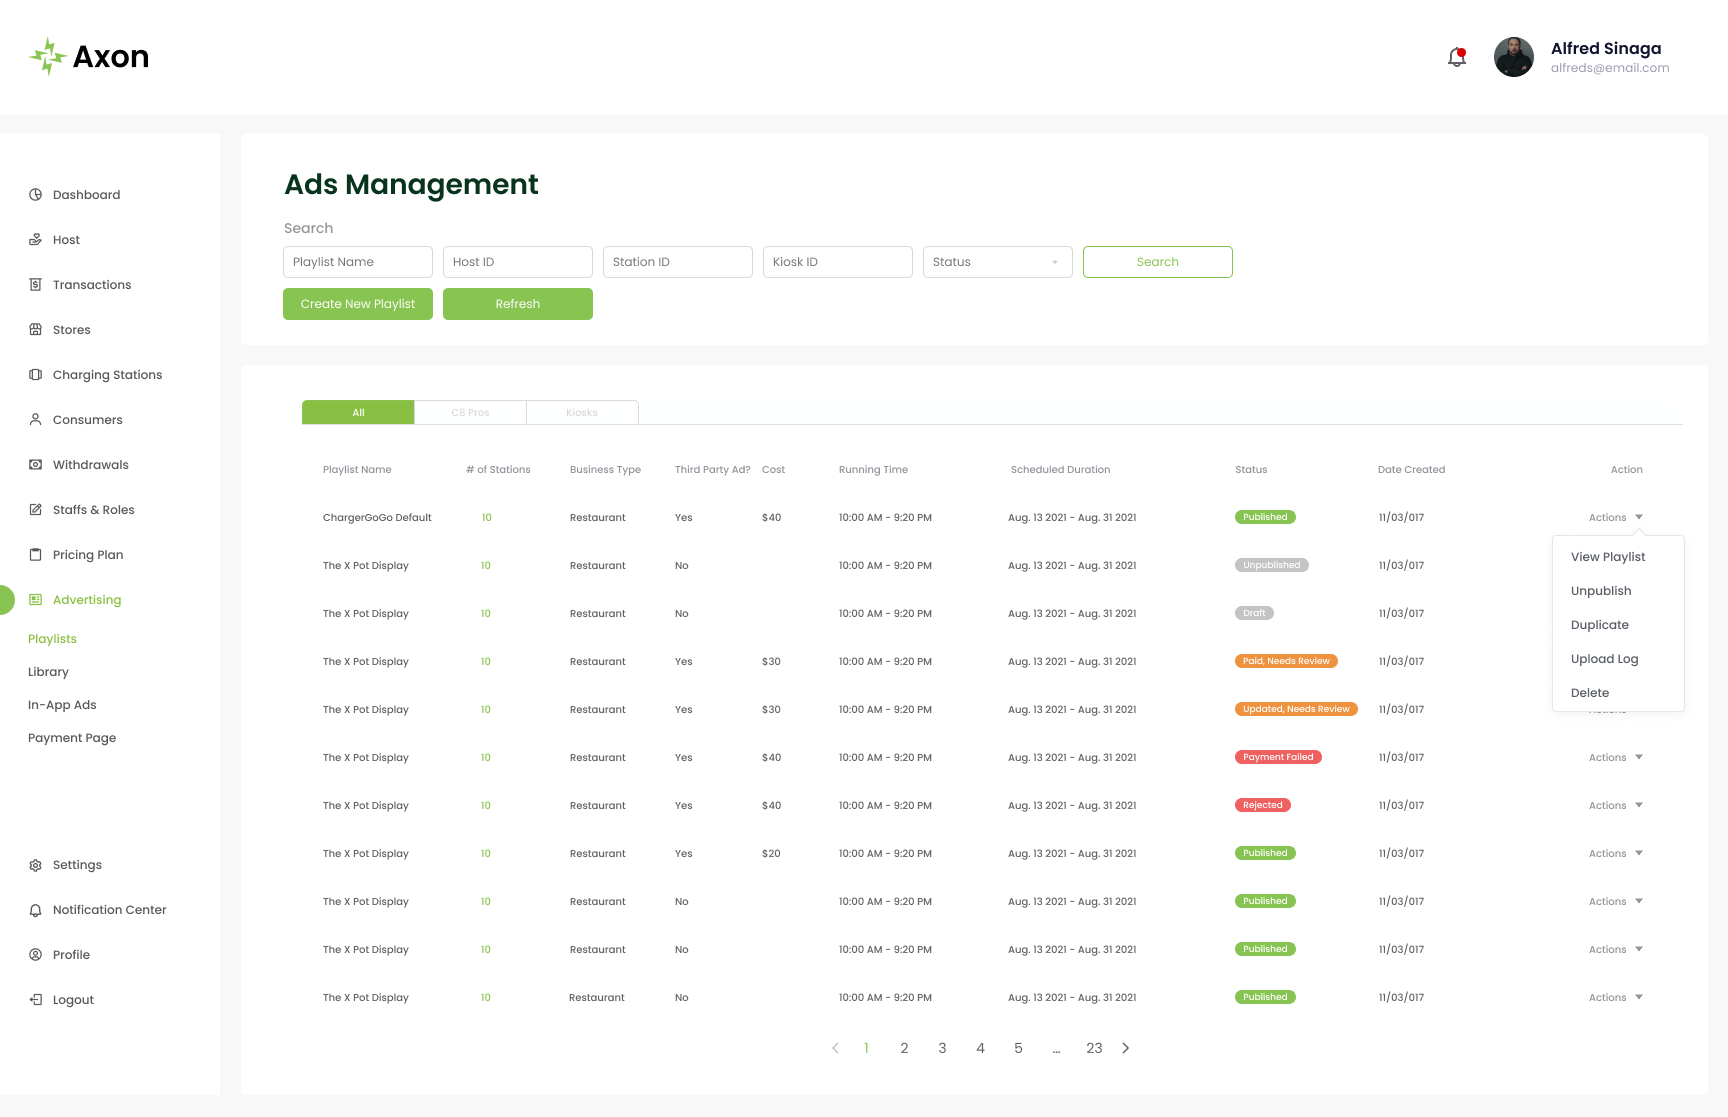The image size is (1728, 1117).
Task: Go to page 2
Action: [x=904, y=1048]
